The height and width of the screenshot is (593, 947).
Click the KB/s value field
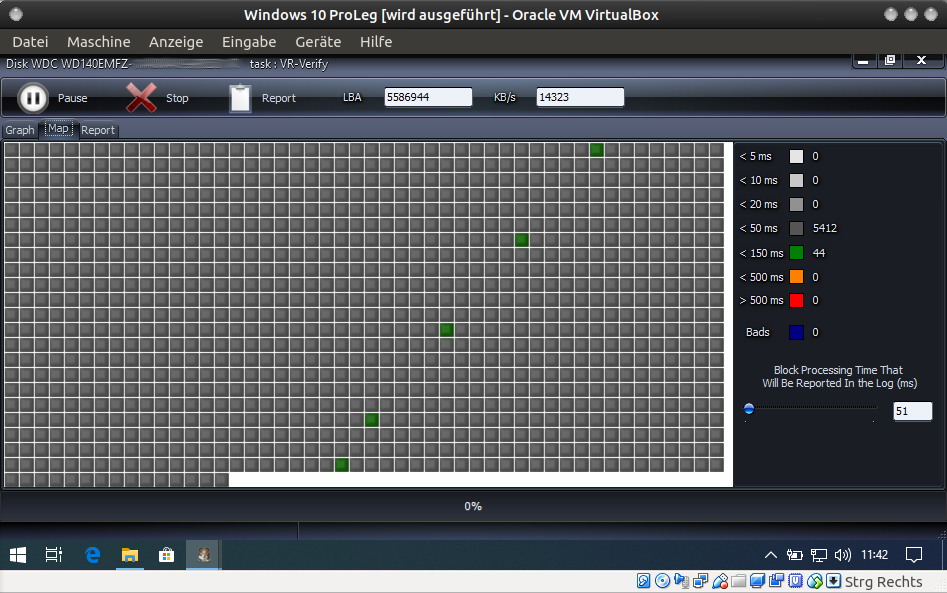(x=580, y=97)
